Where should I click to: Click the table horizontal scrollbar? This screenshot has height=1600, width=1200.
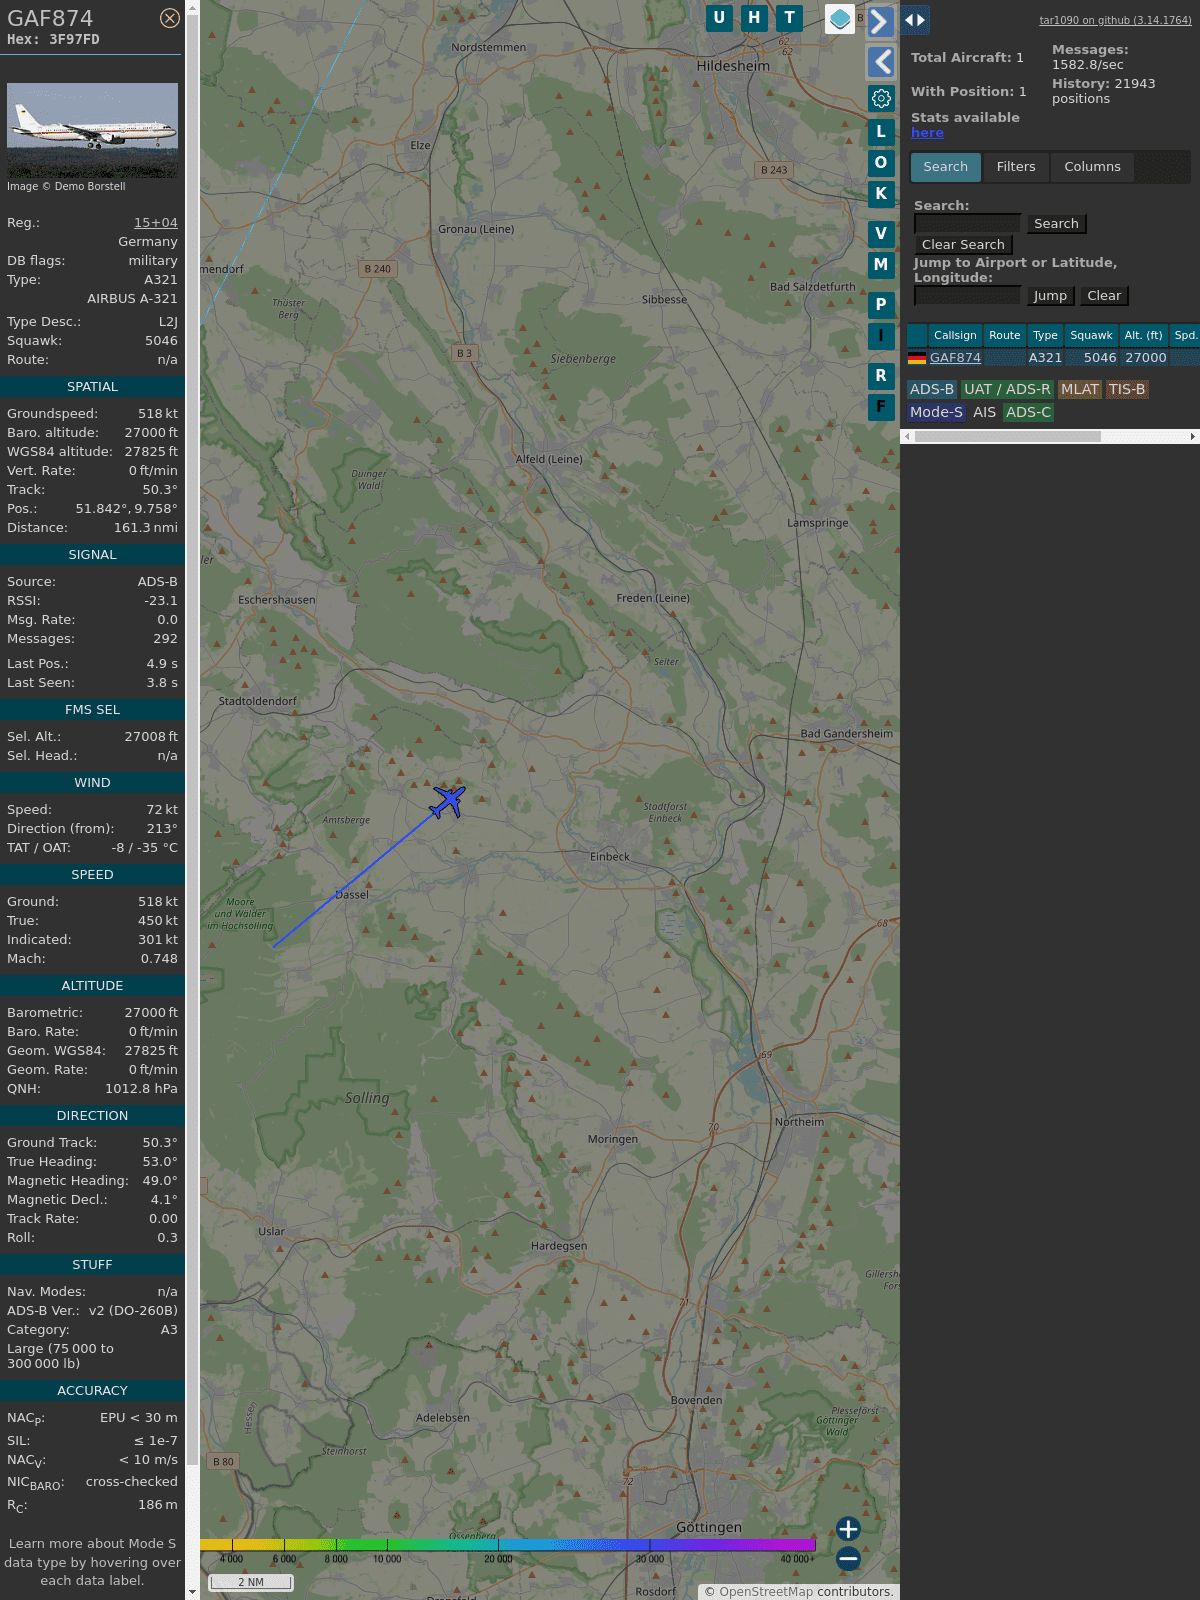[x=1008, y=436]
